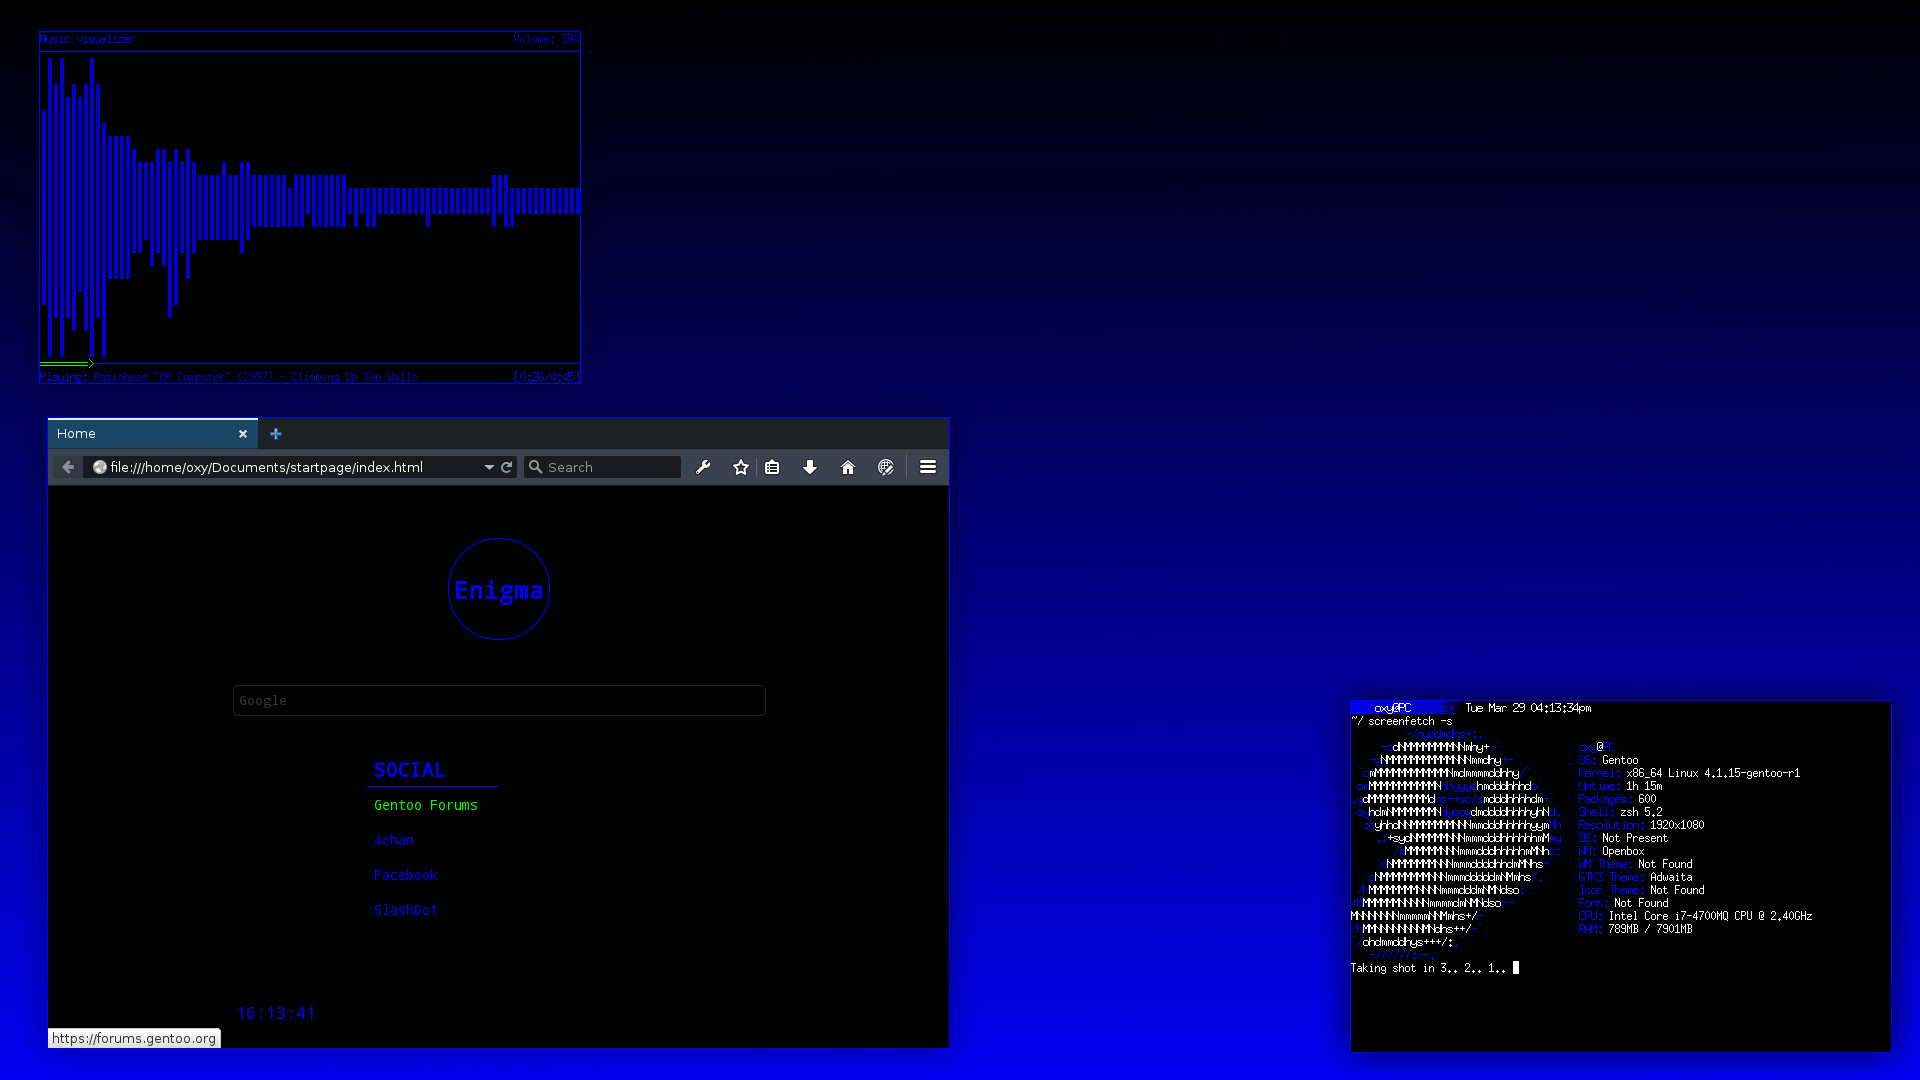This screenshot has width=1920, height=1080.
Task: Click the Volume readout in music visualizer
Action: point(546,39)
